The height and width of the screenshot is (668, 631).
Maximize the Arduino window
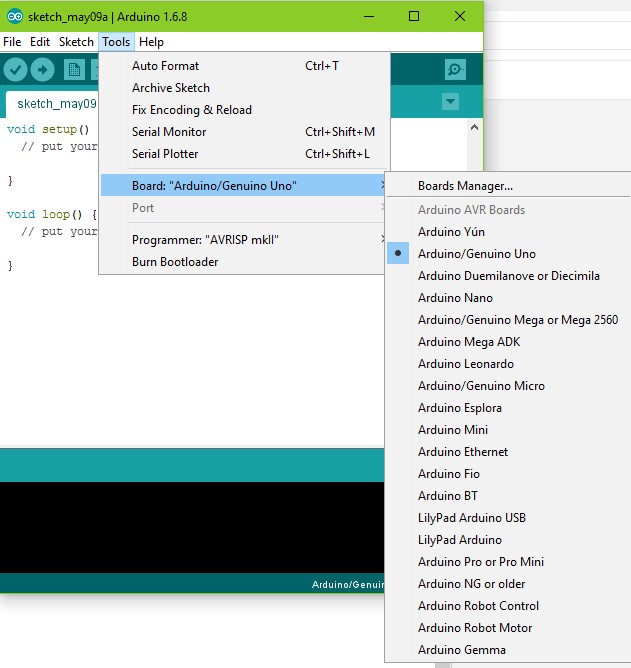click(414, 17)
